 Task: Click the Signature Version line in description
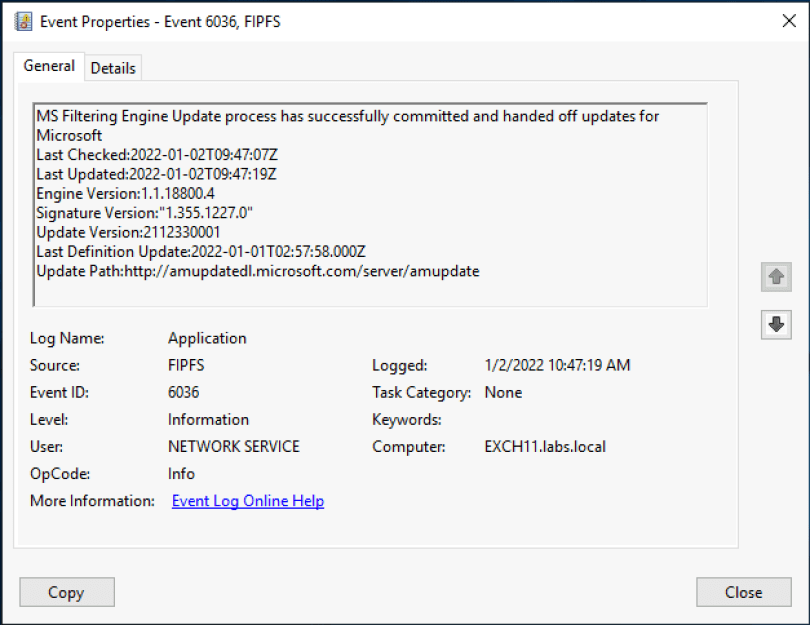145,212
